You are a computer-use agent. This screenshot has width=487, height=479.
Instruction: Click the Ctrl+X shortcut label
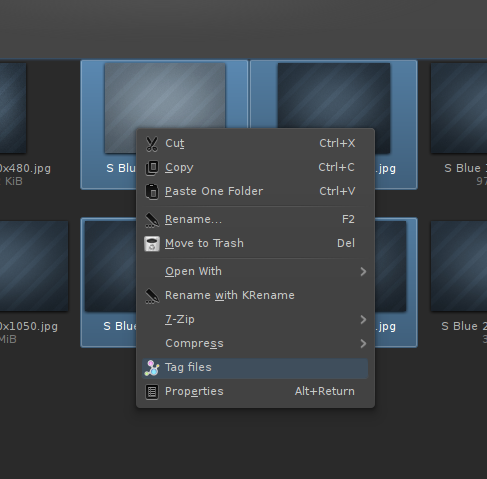pyautogui.click(x=337, y=143)
